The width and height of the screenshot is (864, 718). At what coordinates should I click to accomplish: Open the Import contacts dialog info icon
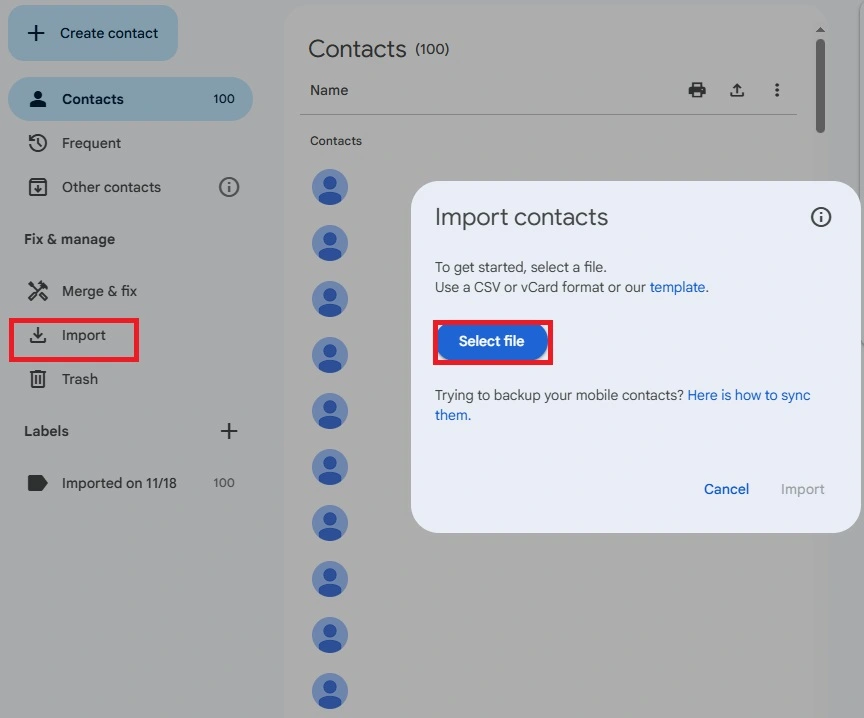tap(821, 217)
